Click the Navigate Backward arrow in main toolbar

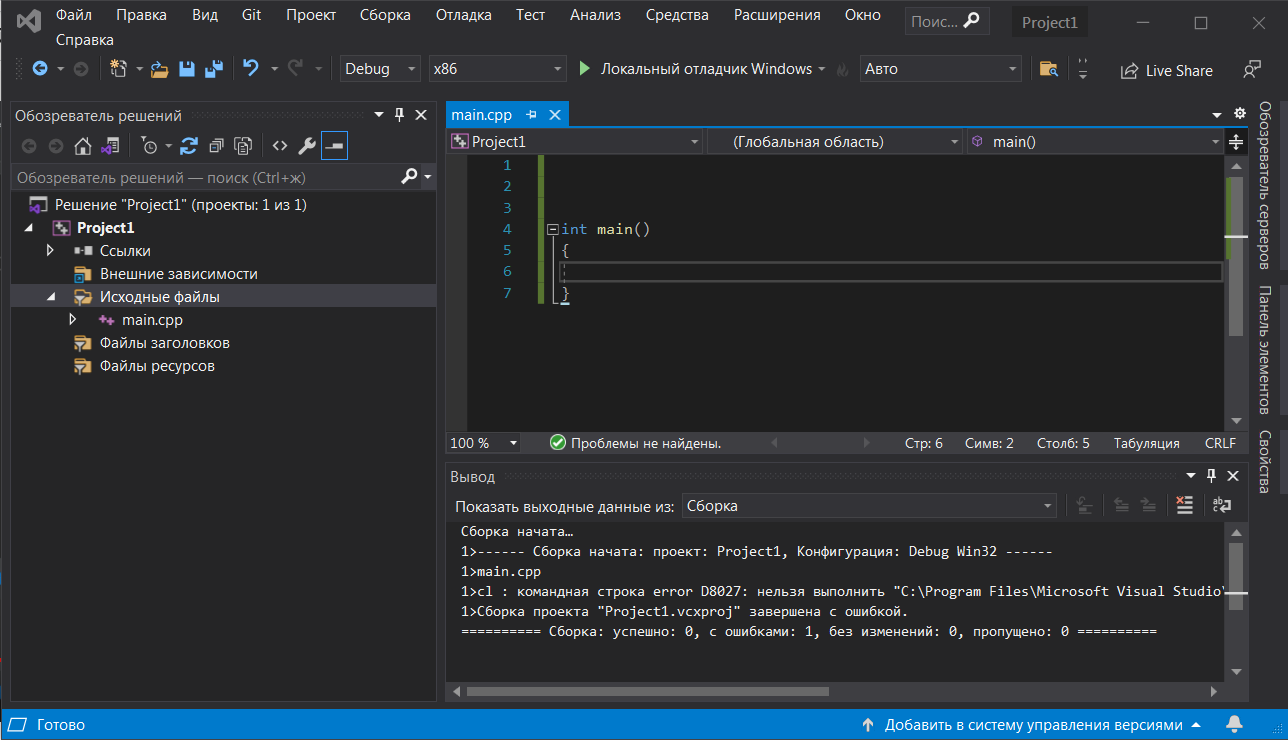point(40,69)
